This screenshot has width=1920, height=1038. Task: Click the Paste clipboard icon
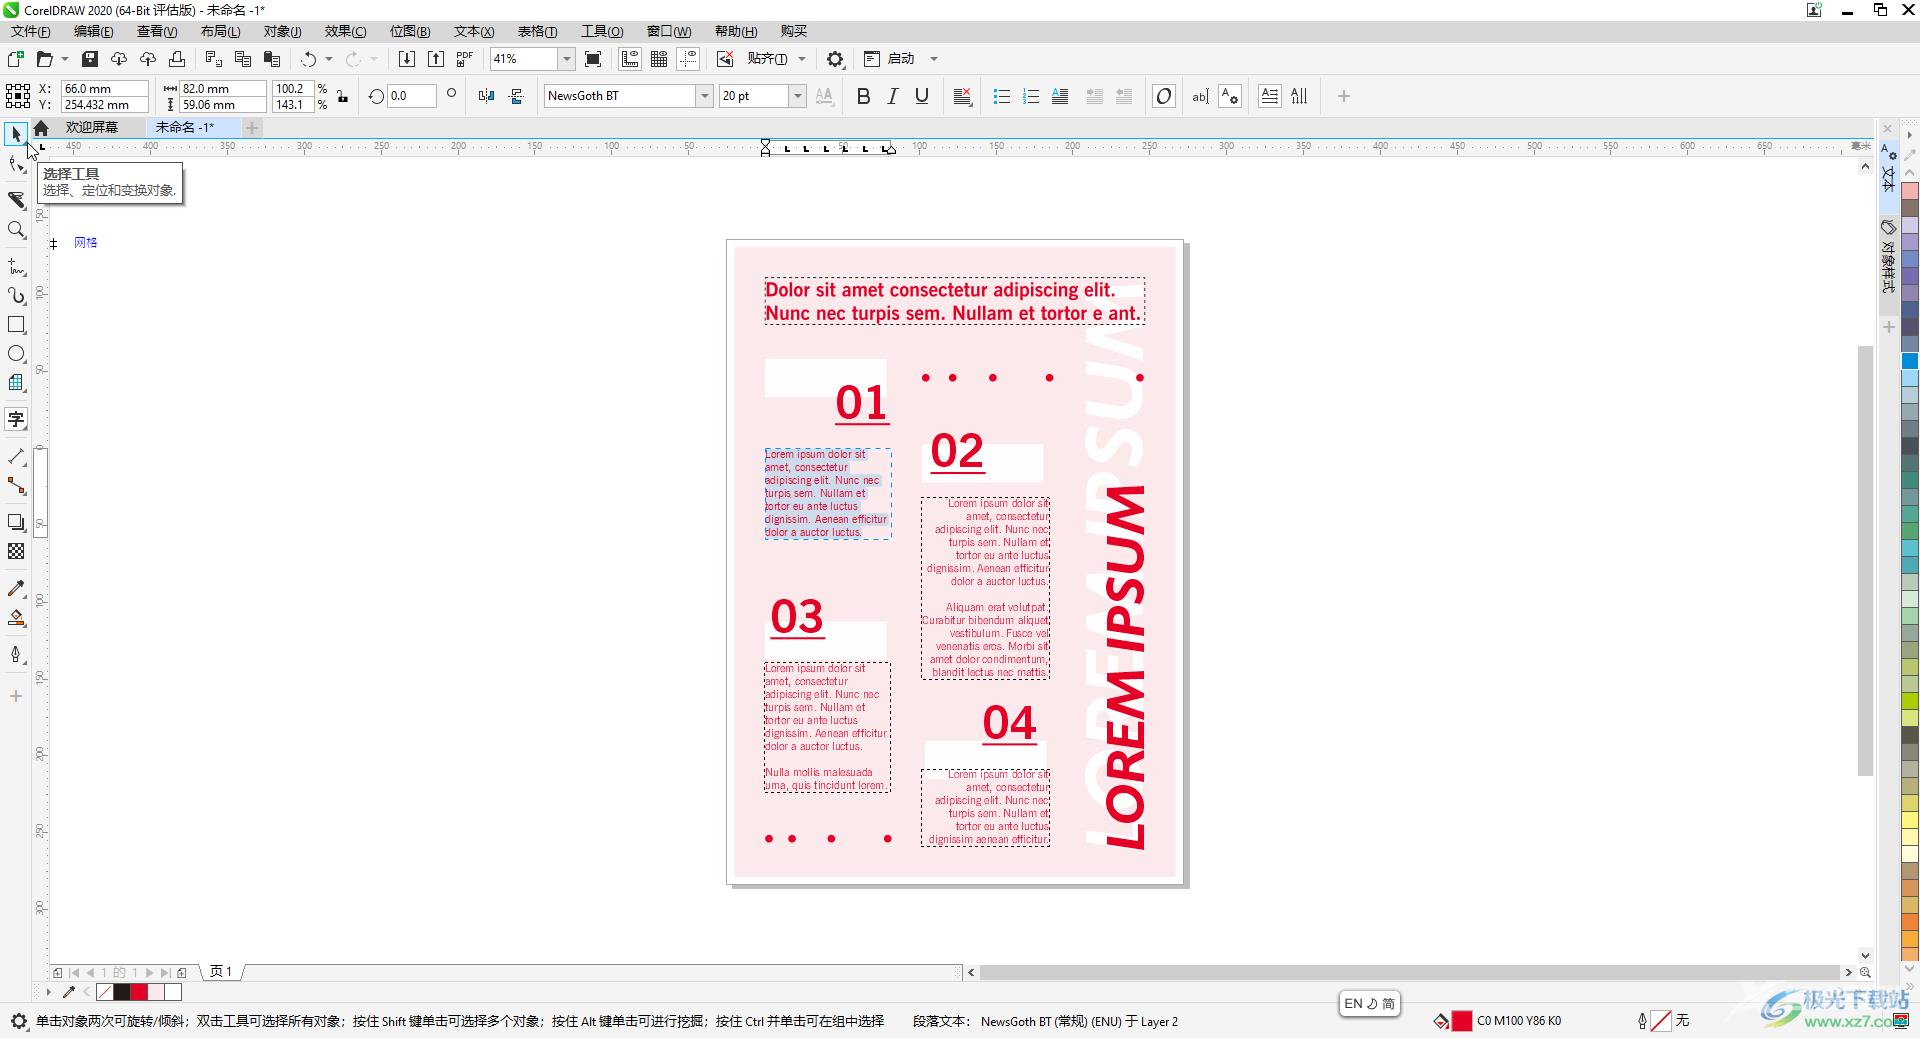tap(272, 59)
